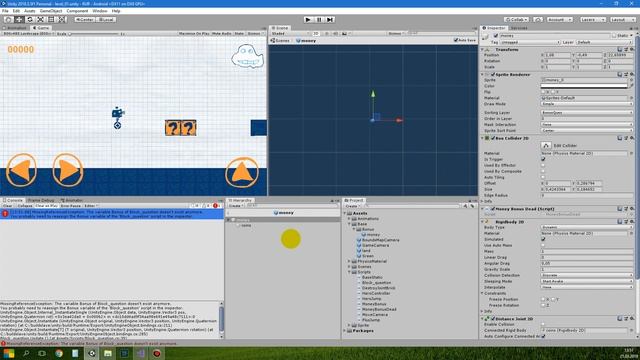Collapse the Scripts folder in Project
Screen dimensions: 640x360
(x=350, y=272)
